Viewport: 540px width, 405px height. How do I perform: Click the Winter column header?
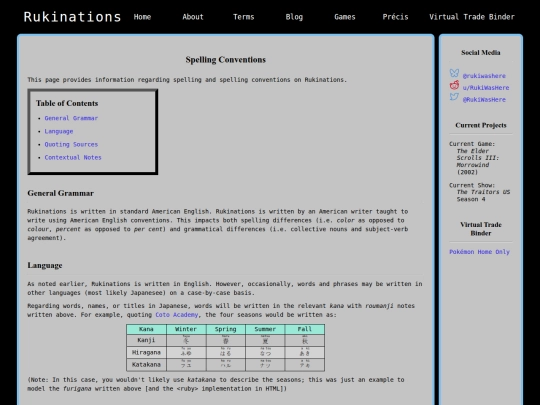(x=186, y=329)
